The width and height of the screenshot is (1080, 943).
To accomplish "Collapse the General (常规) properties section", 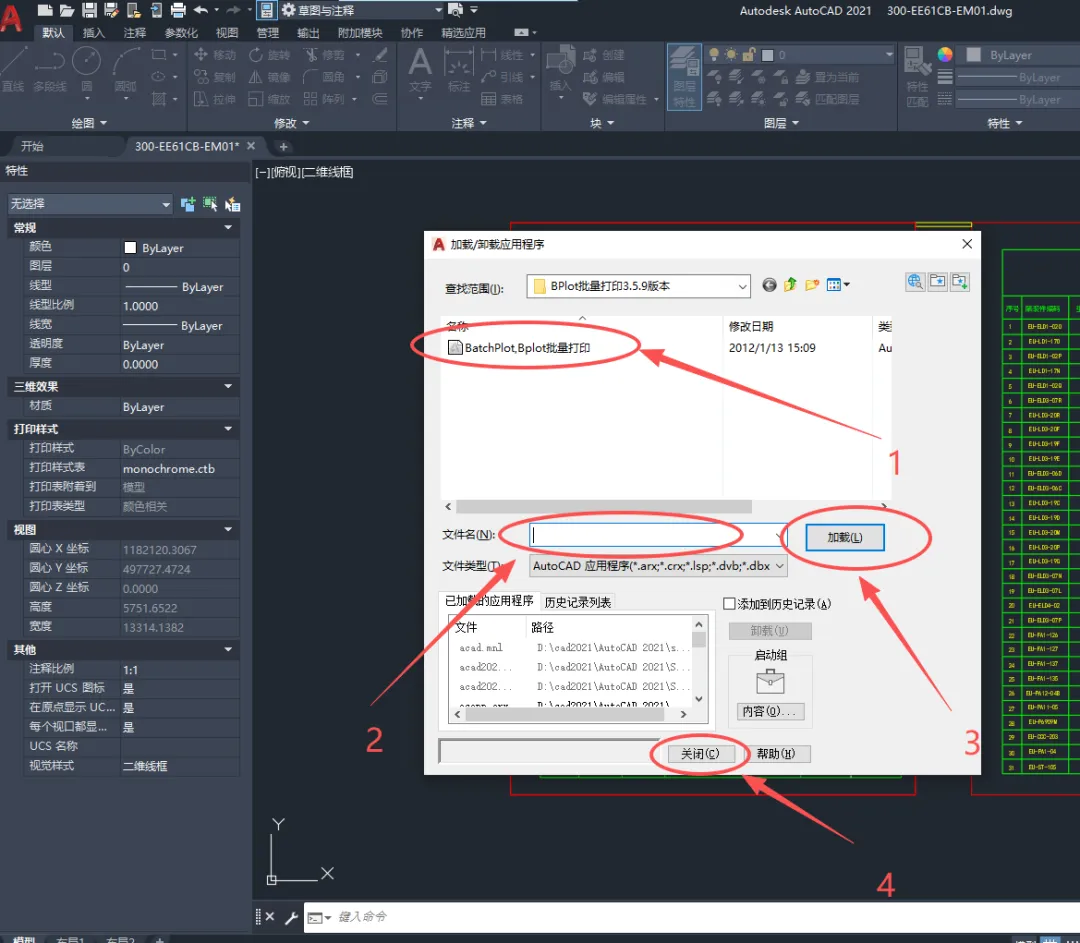I will click(x=228, y=227).
